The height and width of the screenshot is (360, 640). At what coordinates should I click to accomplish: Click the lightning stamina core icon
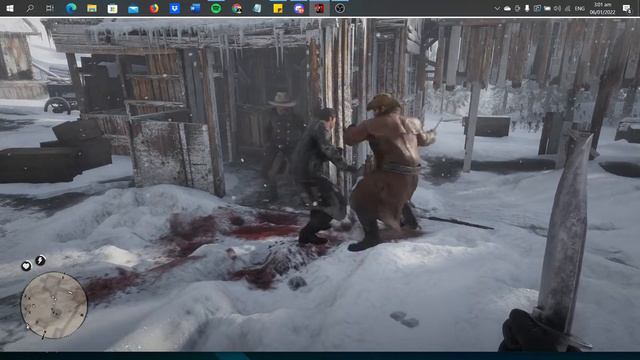[40, 260]
